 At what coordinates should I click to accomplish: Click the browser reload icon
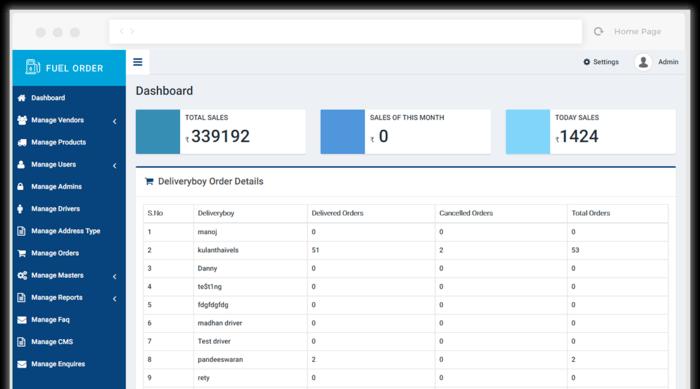pyautogui.click(x=598, y=31)
